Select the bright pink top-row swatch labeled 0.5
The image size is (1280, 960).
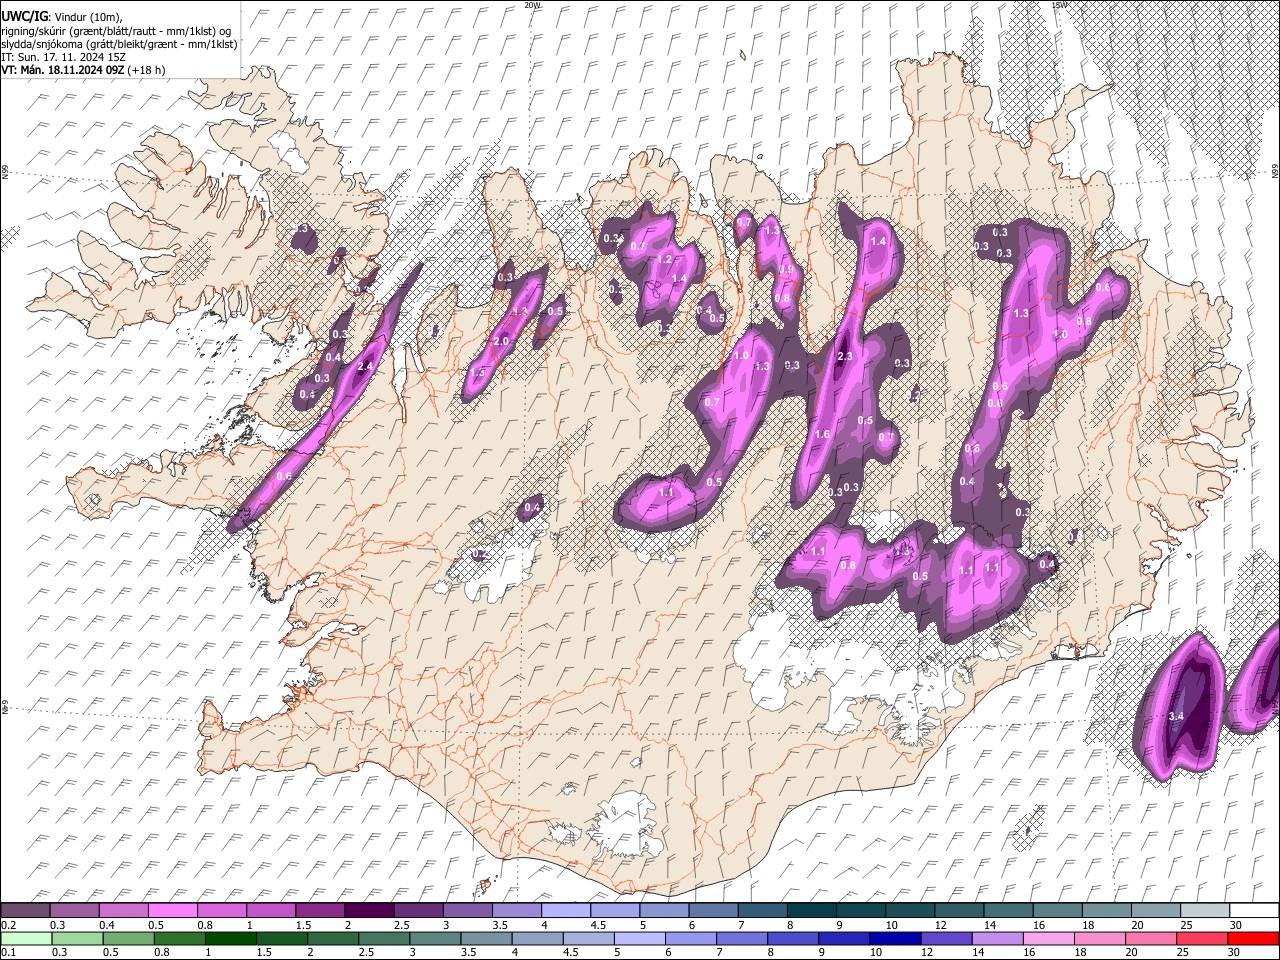click(172, 910)
